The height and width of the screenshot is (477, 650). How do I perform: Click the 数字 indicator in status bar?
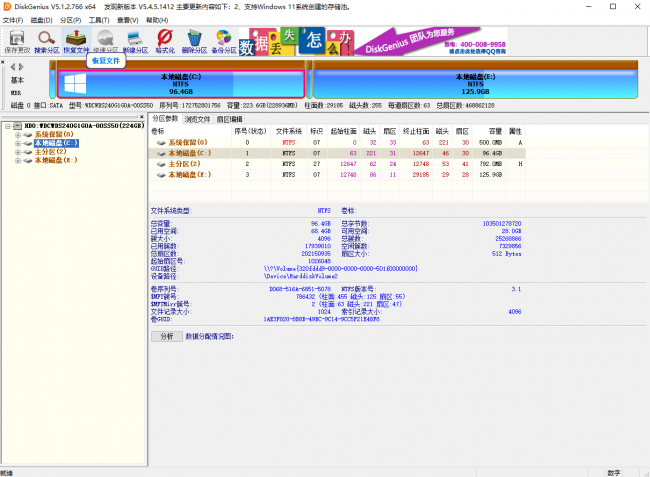pos(614,473)
